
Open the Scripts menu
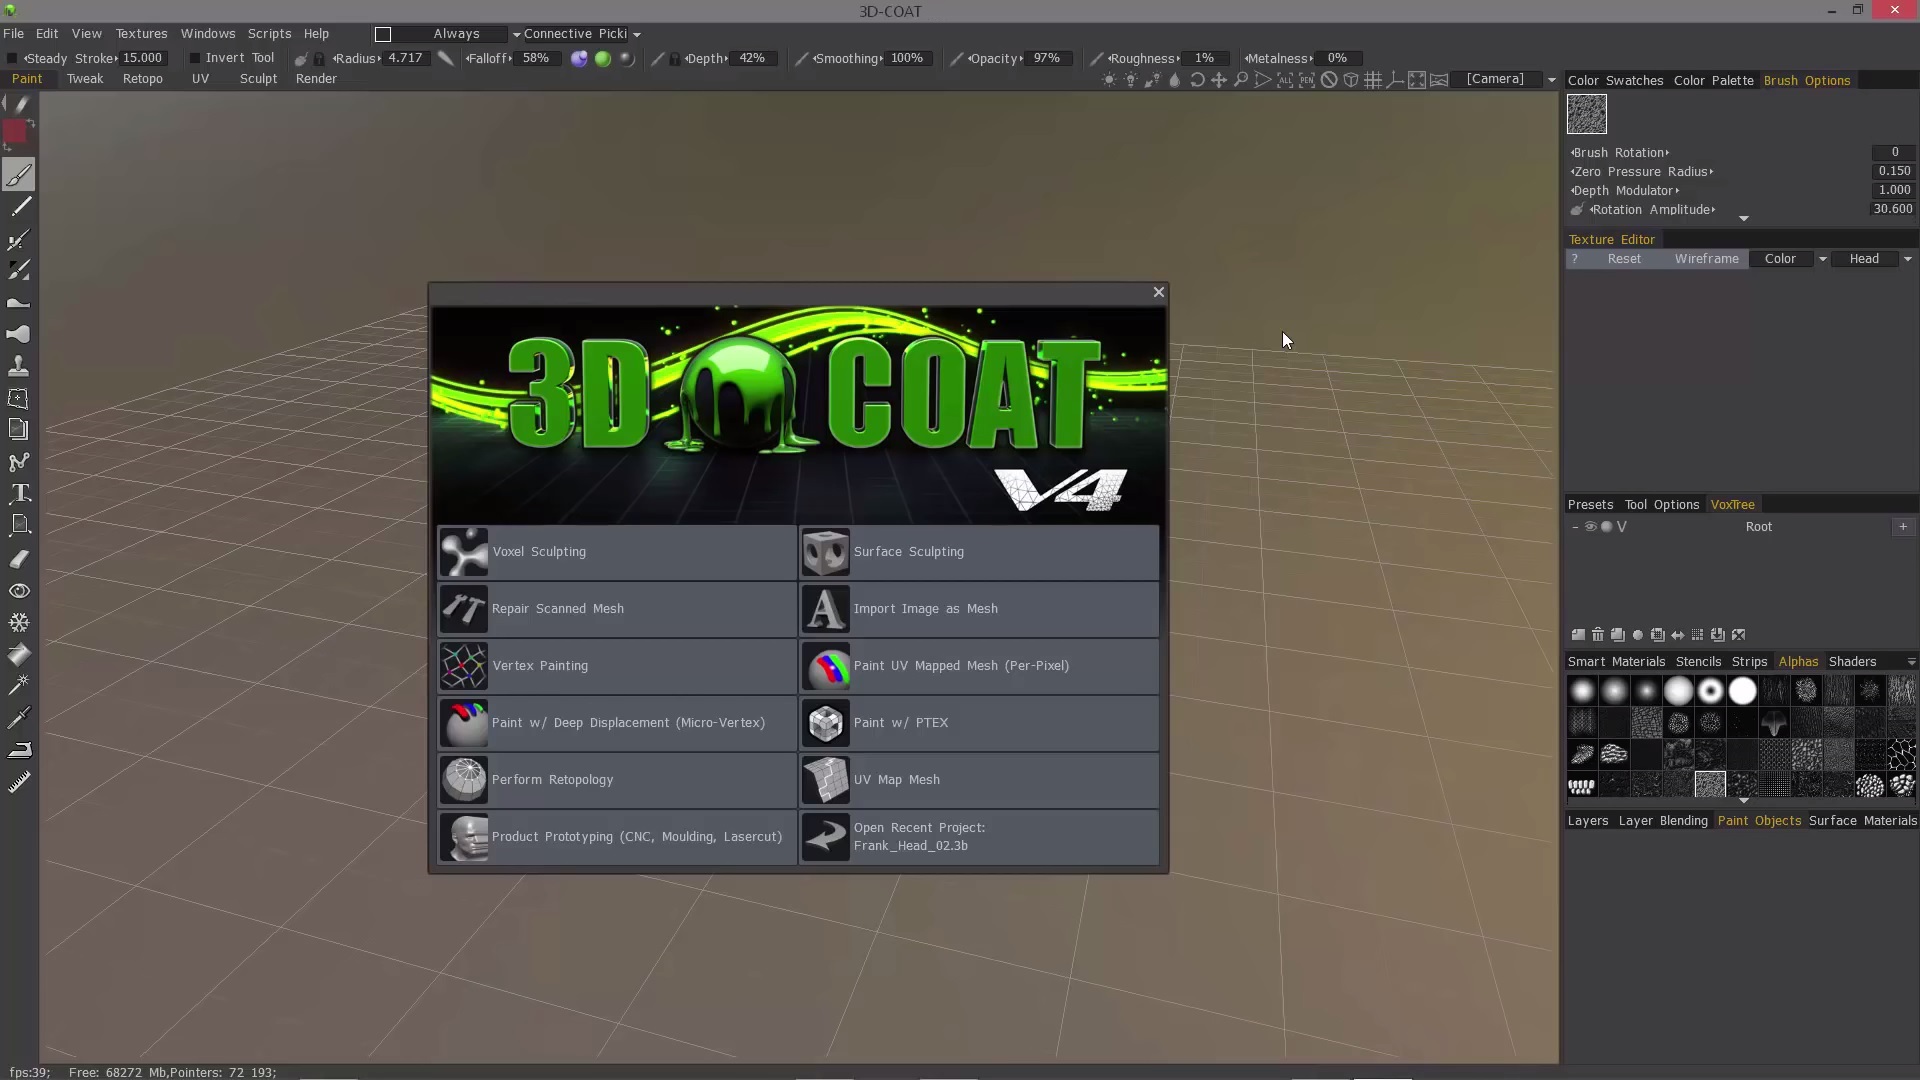click(269, 34)
